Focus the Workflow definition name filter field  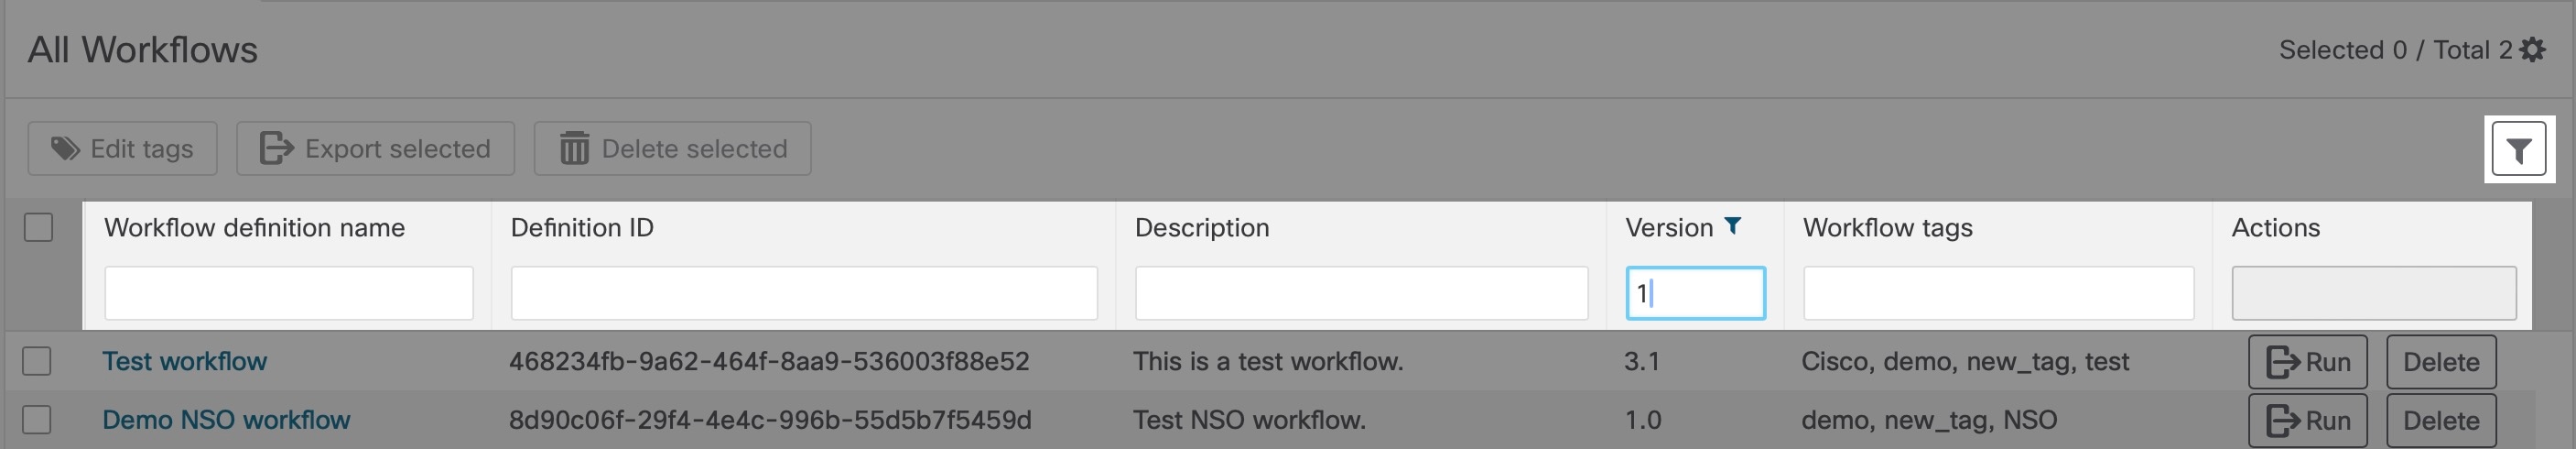[x=288, y=293]
